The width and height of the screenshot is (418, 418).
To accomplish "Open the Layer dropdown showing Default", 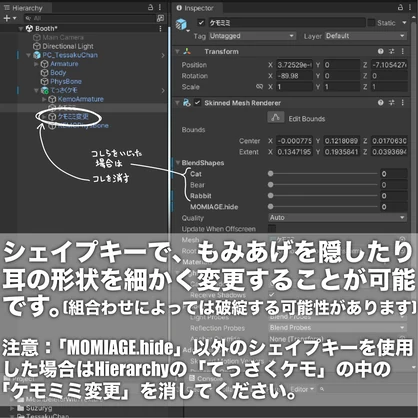I will [366, 36].
